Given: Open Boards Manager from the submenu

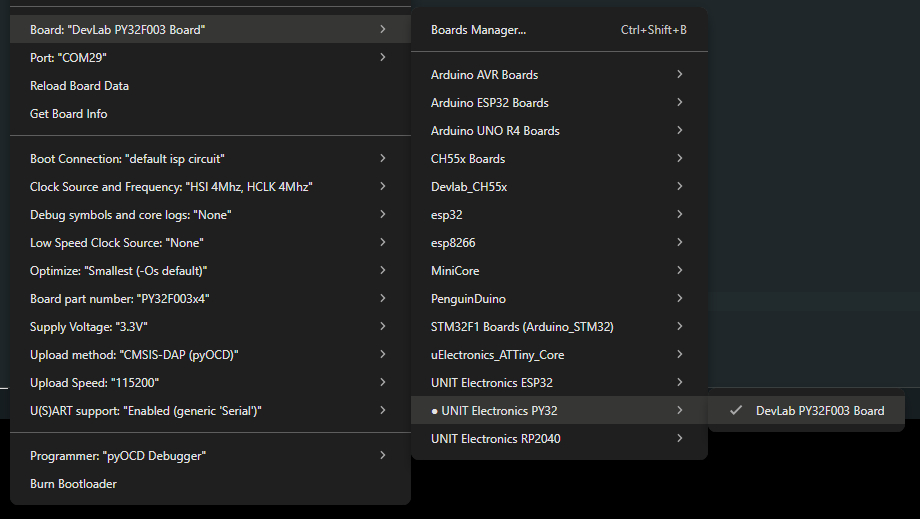Looking at the screenshot, I should [478, 30].
